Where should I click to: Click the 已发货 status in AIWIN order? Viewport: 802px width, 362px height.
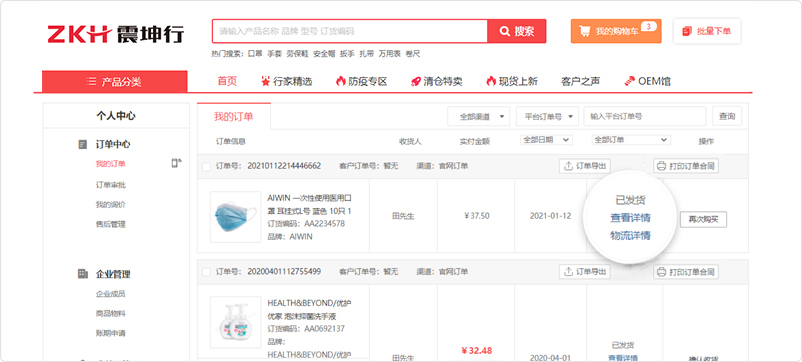(x=630, y=200)
